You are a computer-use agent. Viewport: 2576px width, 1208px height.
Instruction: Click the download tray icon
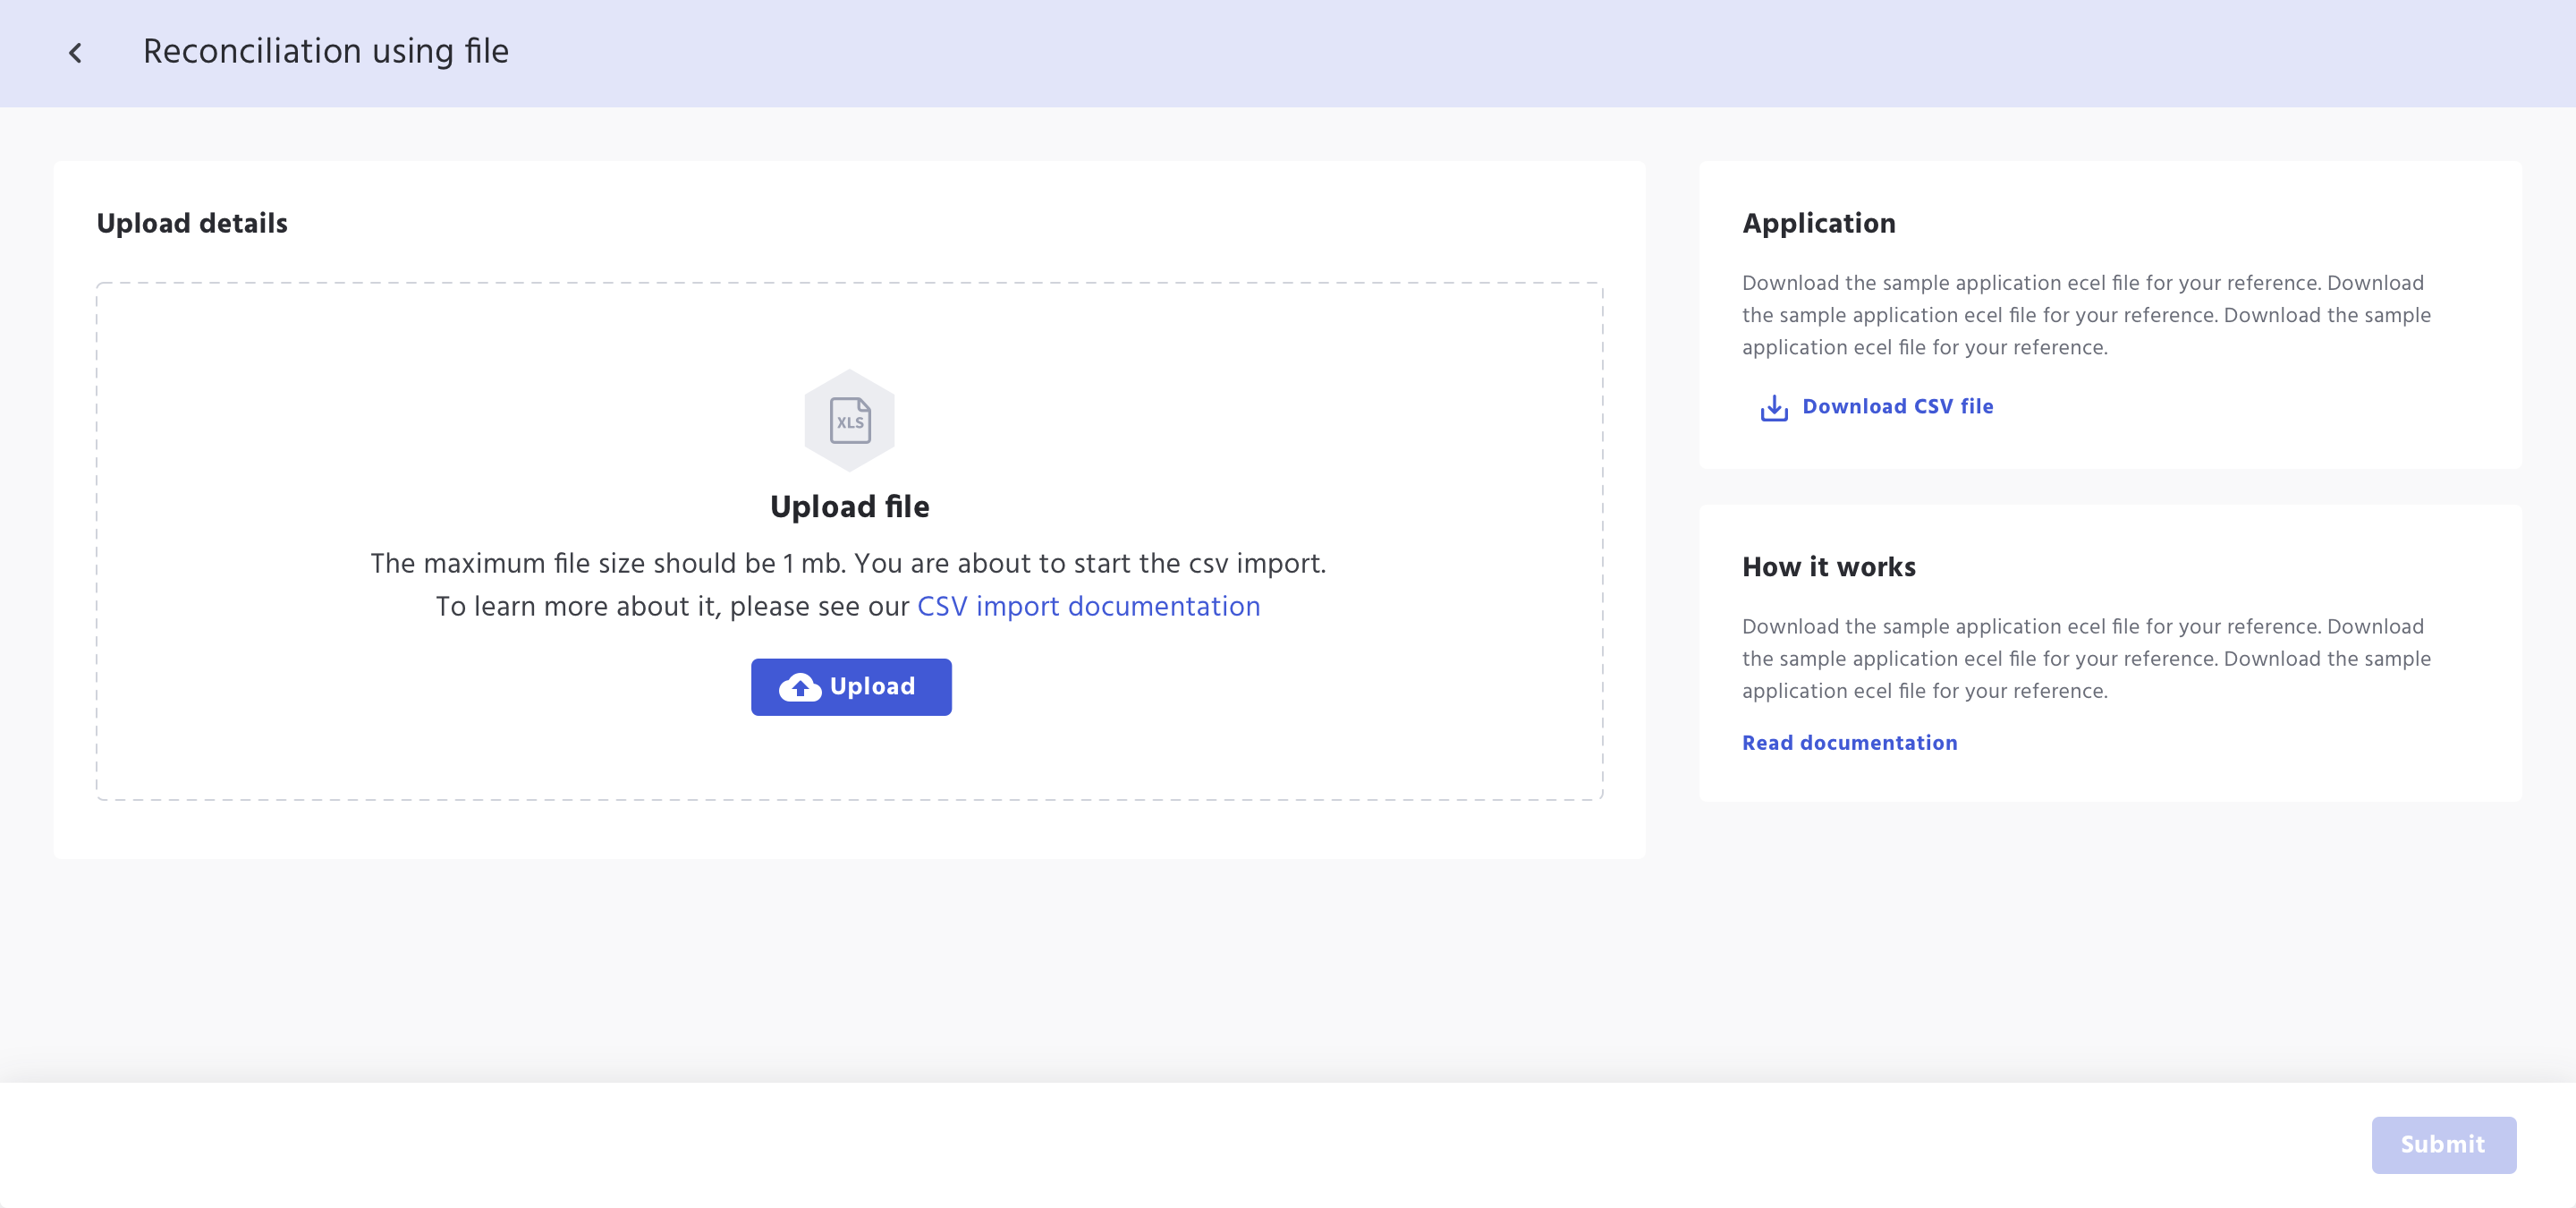pyautogui.click(x=1773, y=407)
